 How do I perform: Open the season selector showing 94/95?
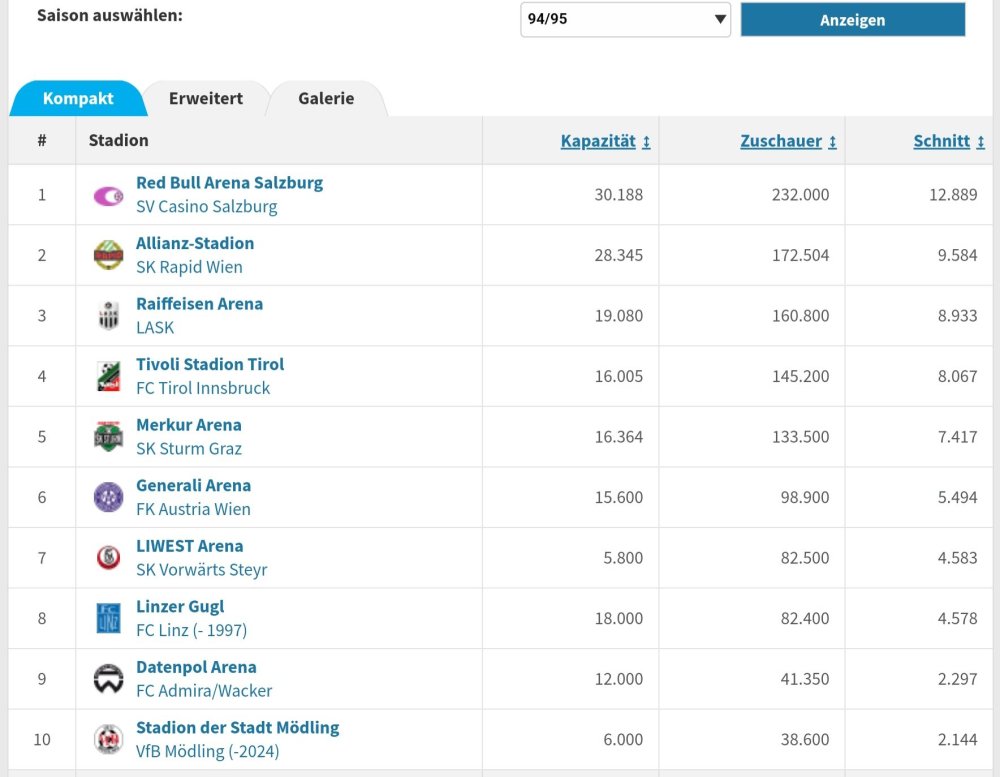(x=625, y=19)
